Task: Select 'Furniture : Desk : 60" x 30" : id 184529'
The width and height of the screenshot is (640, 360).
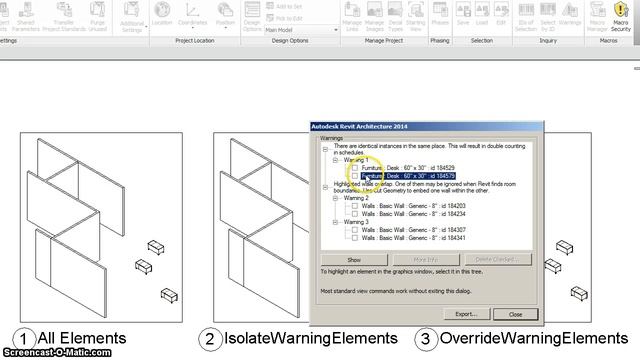Action: [408, 168]
